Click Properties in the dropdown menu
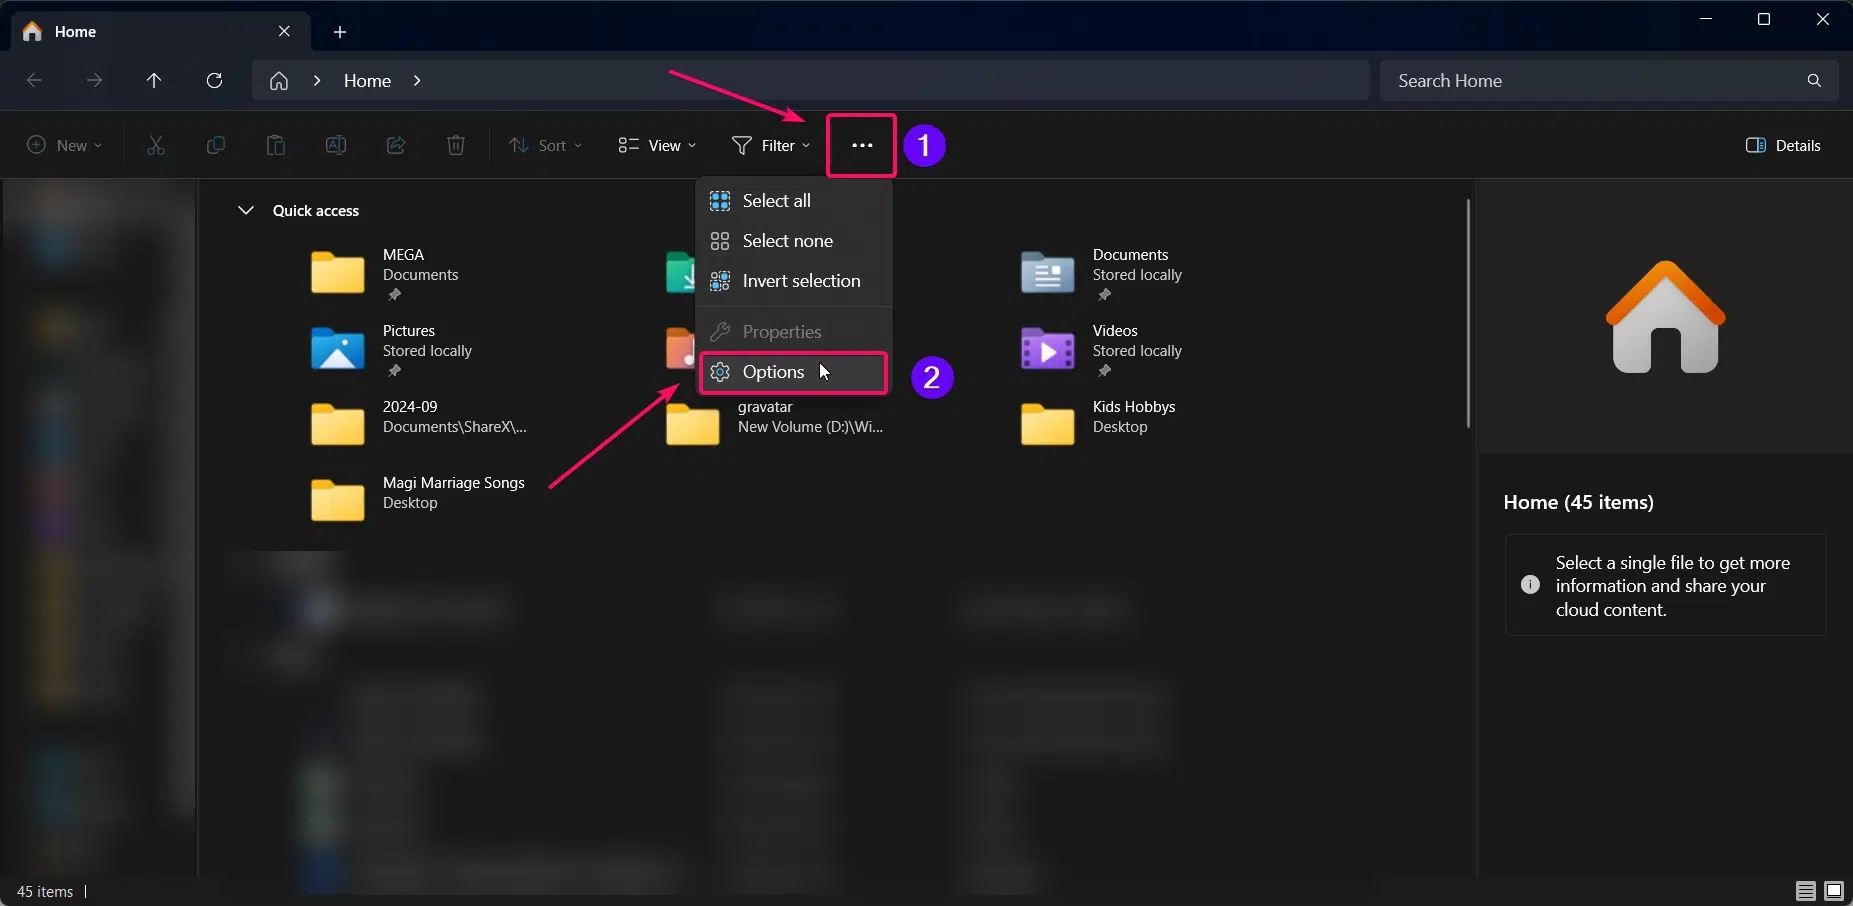 (x=794, y=331)
